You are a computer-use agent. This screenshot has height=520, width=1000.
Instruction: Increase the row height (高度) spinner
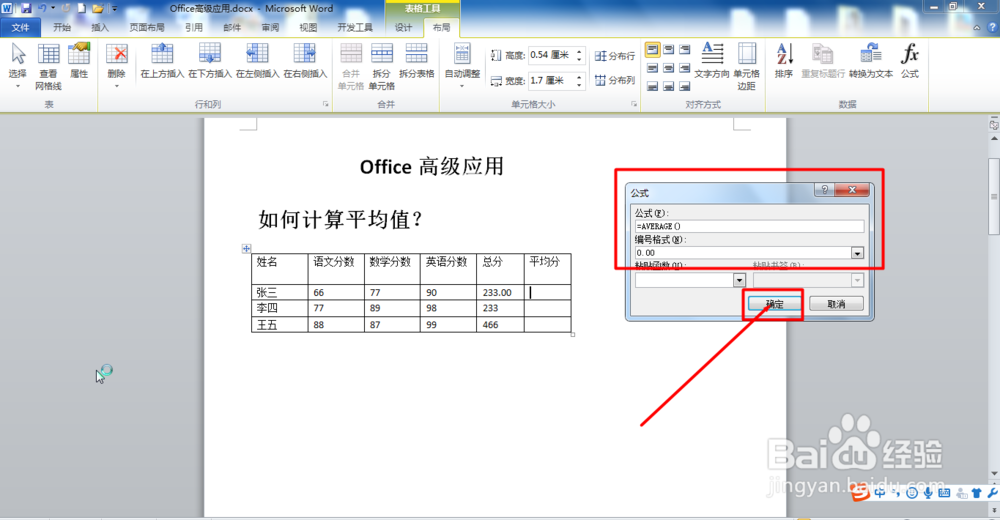579,52
